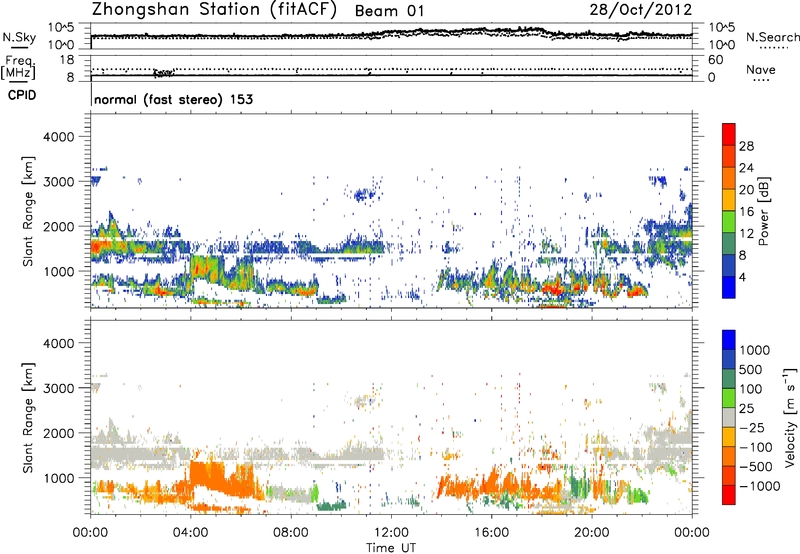Click "Slant Range [km]" label of velocity panel
This screenshot has width=800, height=554.
28,418
